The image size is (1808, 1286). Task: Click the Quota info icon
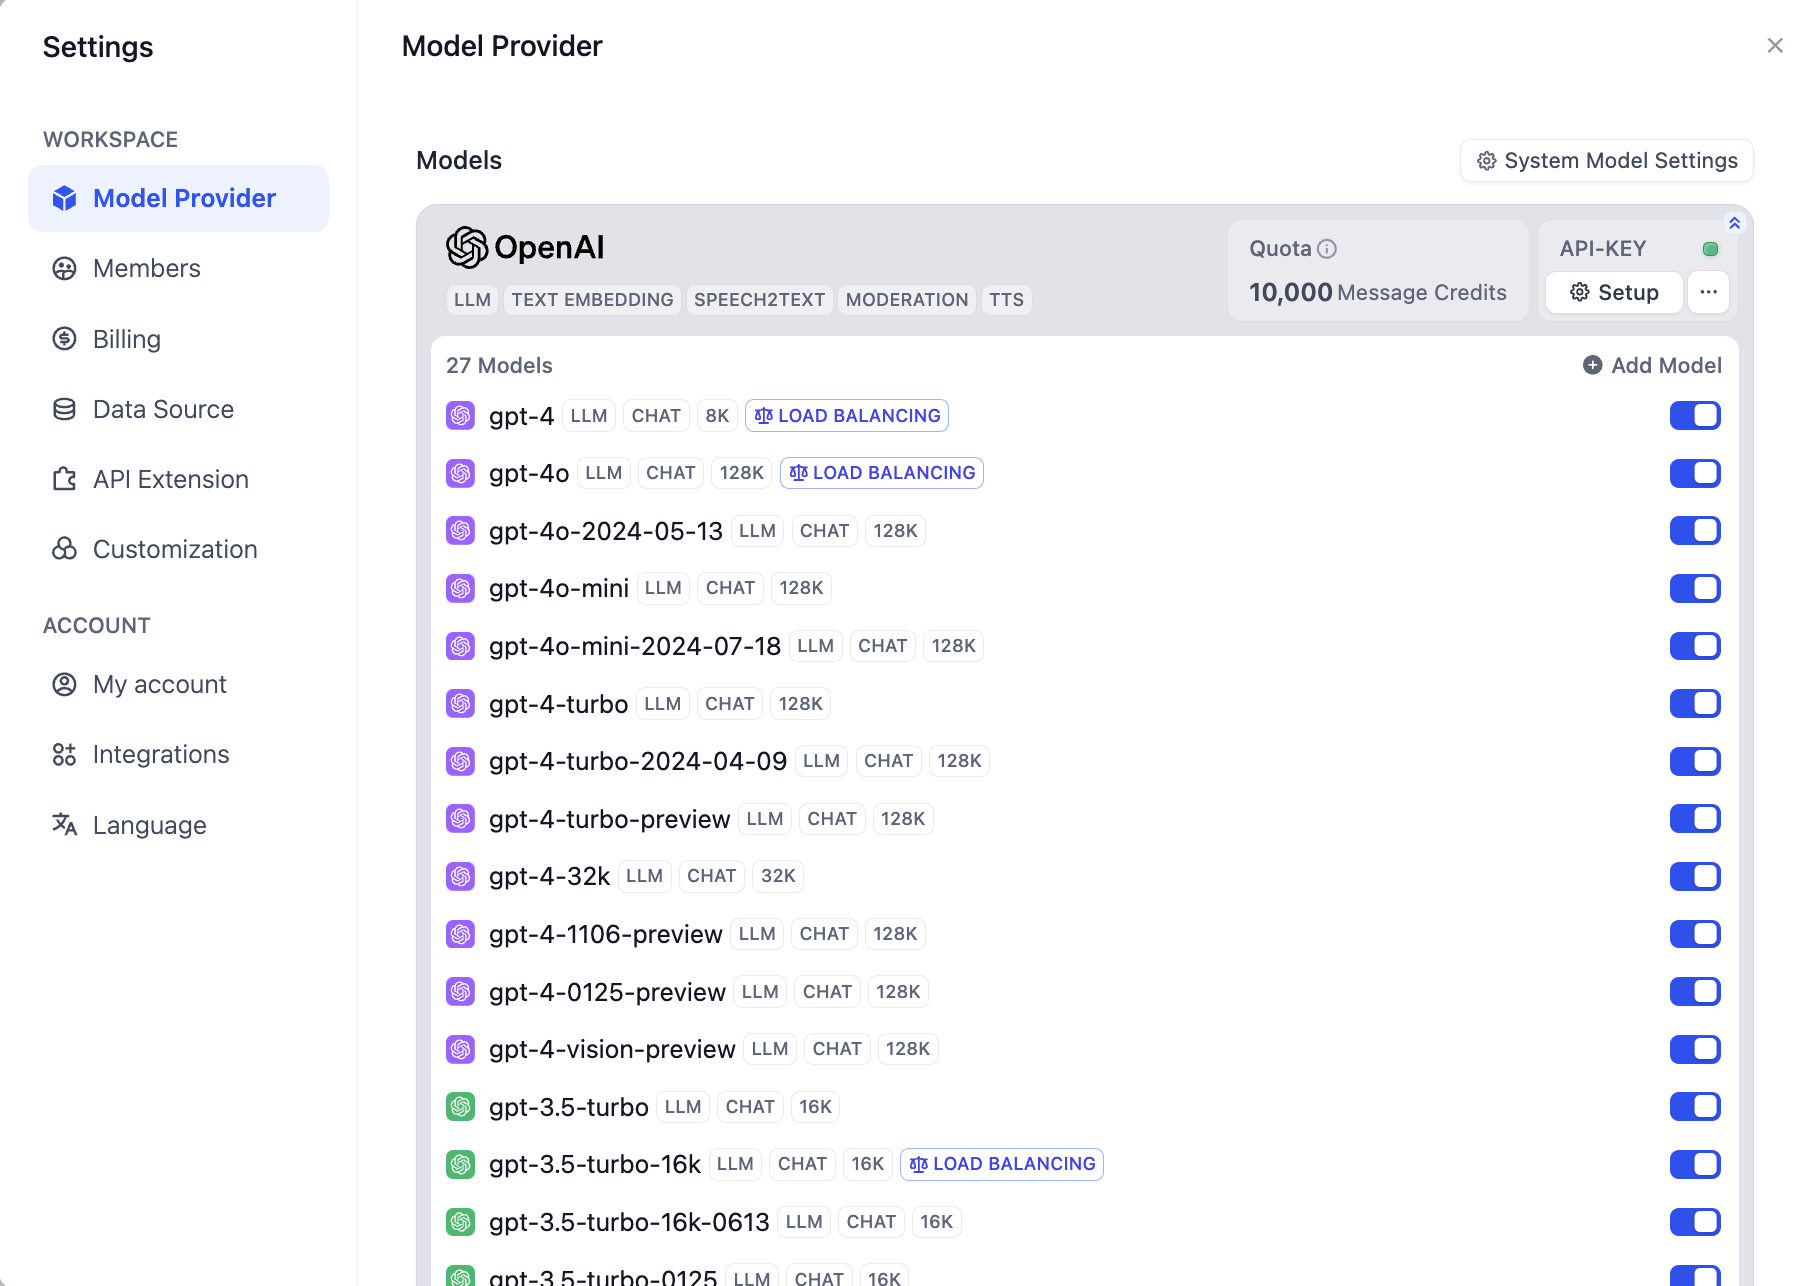click(x=1327, y=249)
